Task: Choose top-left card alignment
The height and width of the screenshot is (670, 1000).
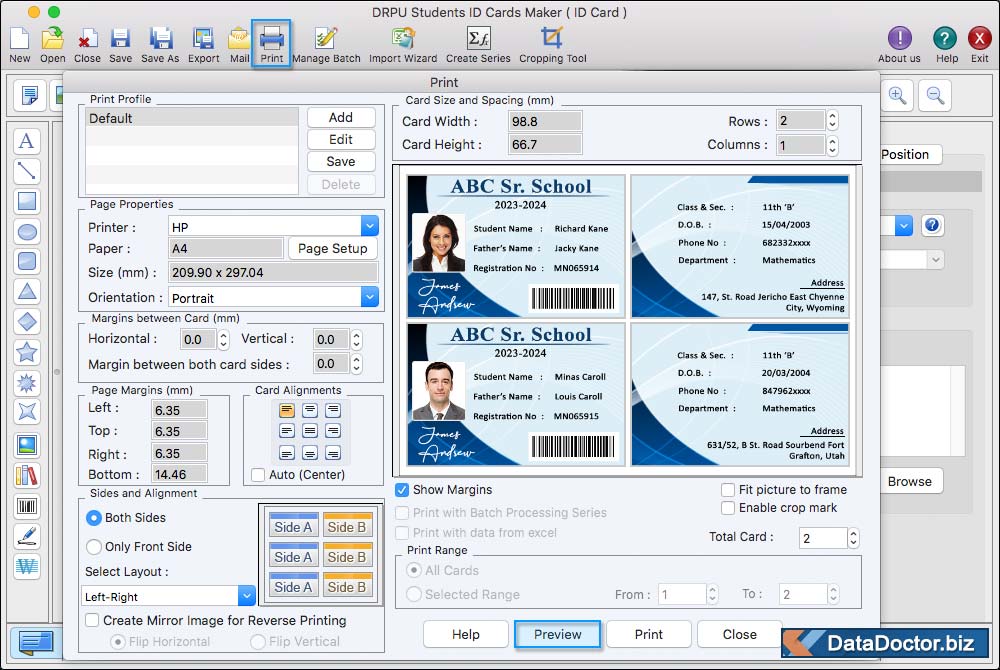Action: (287, 410)
